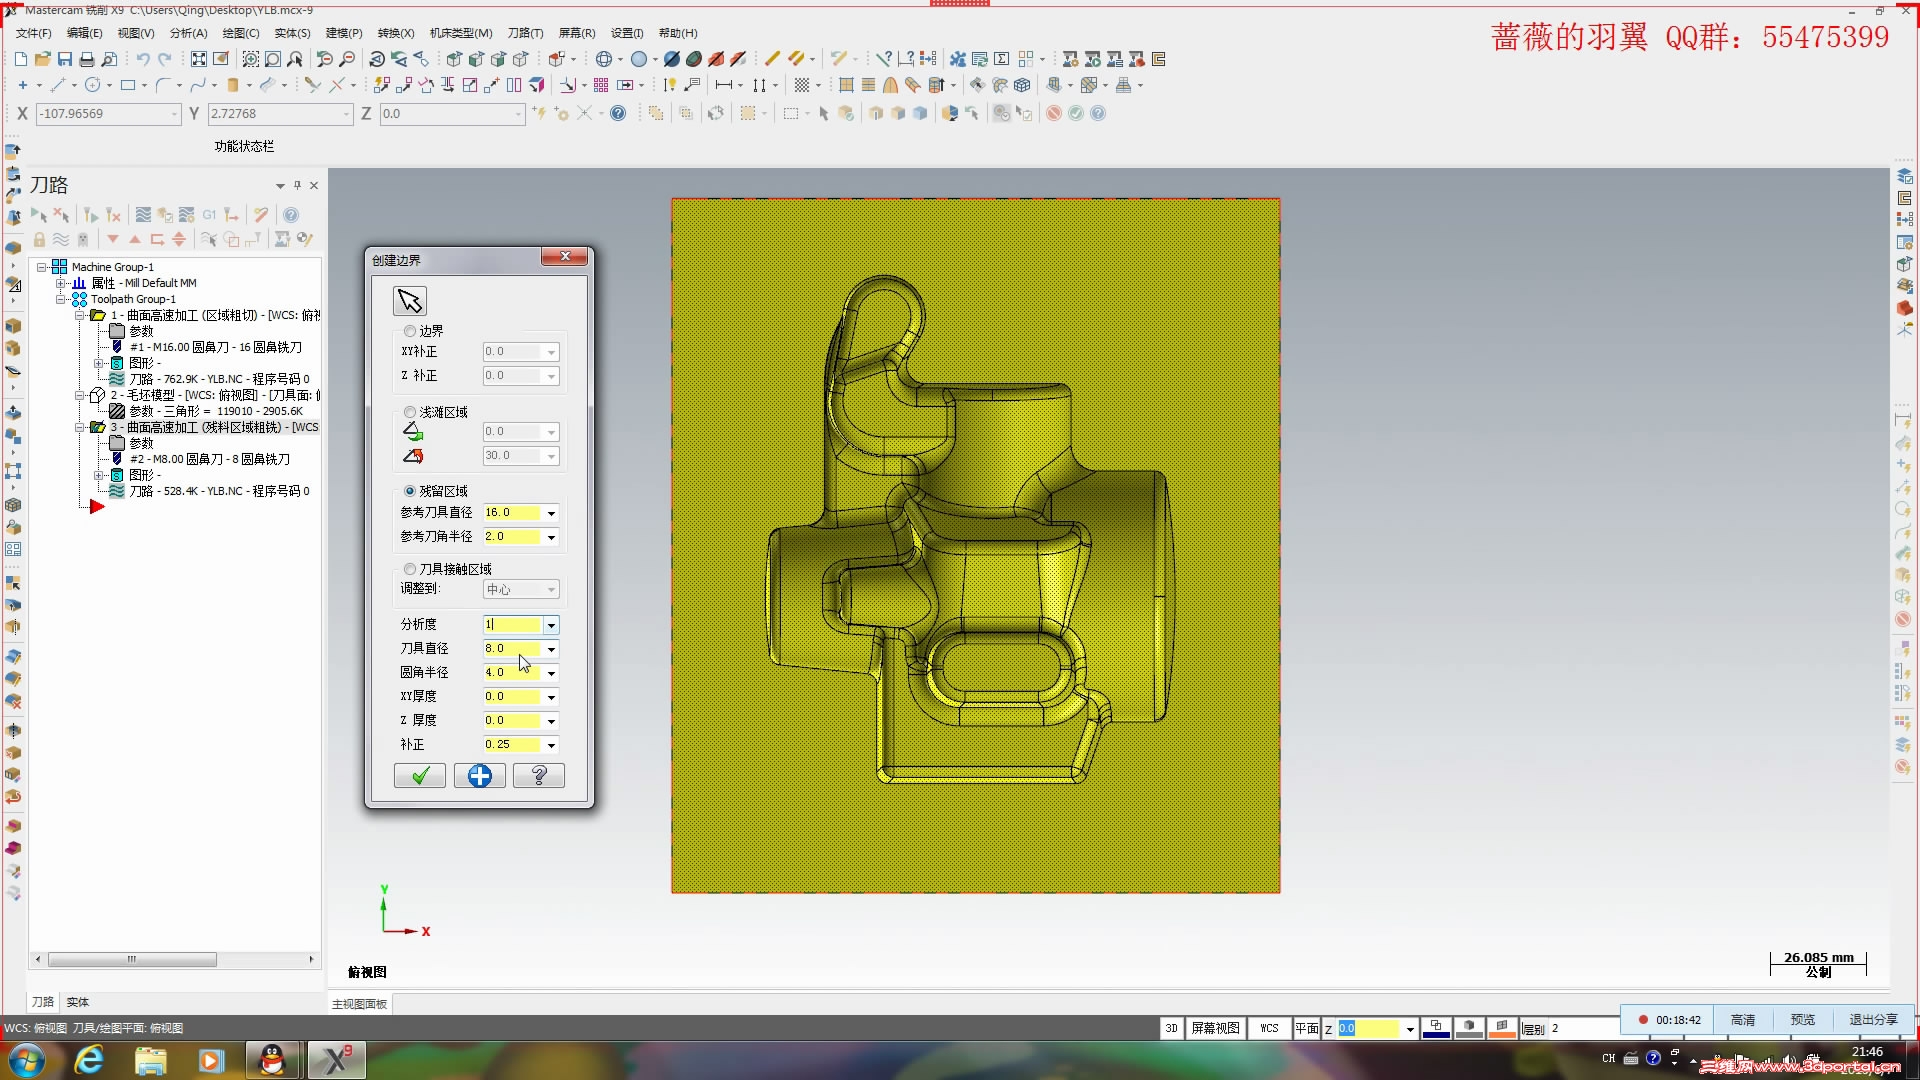Click the Fit to screen icon

(199, 59)
